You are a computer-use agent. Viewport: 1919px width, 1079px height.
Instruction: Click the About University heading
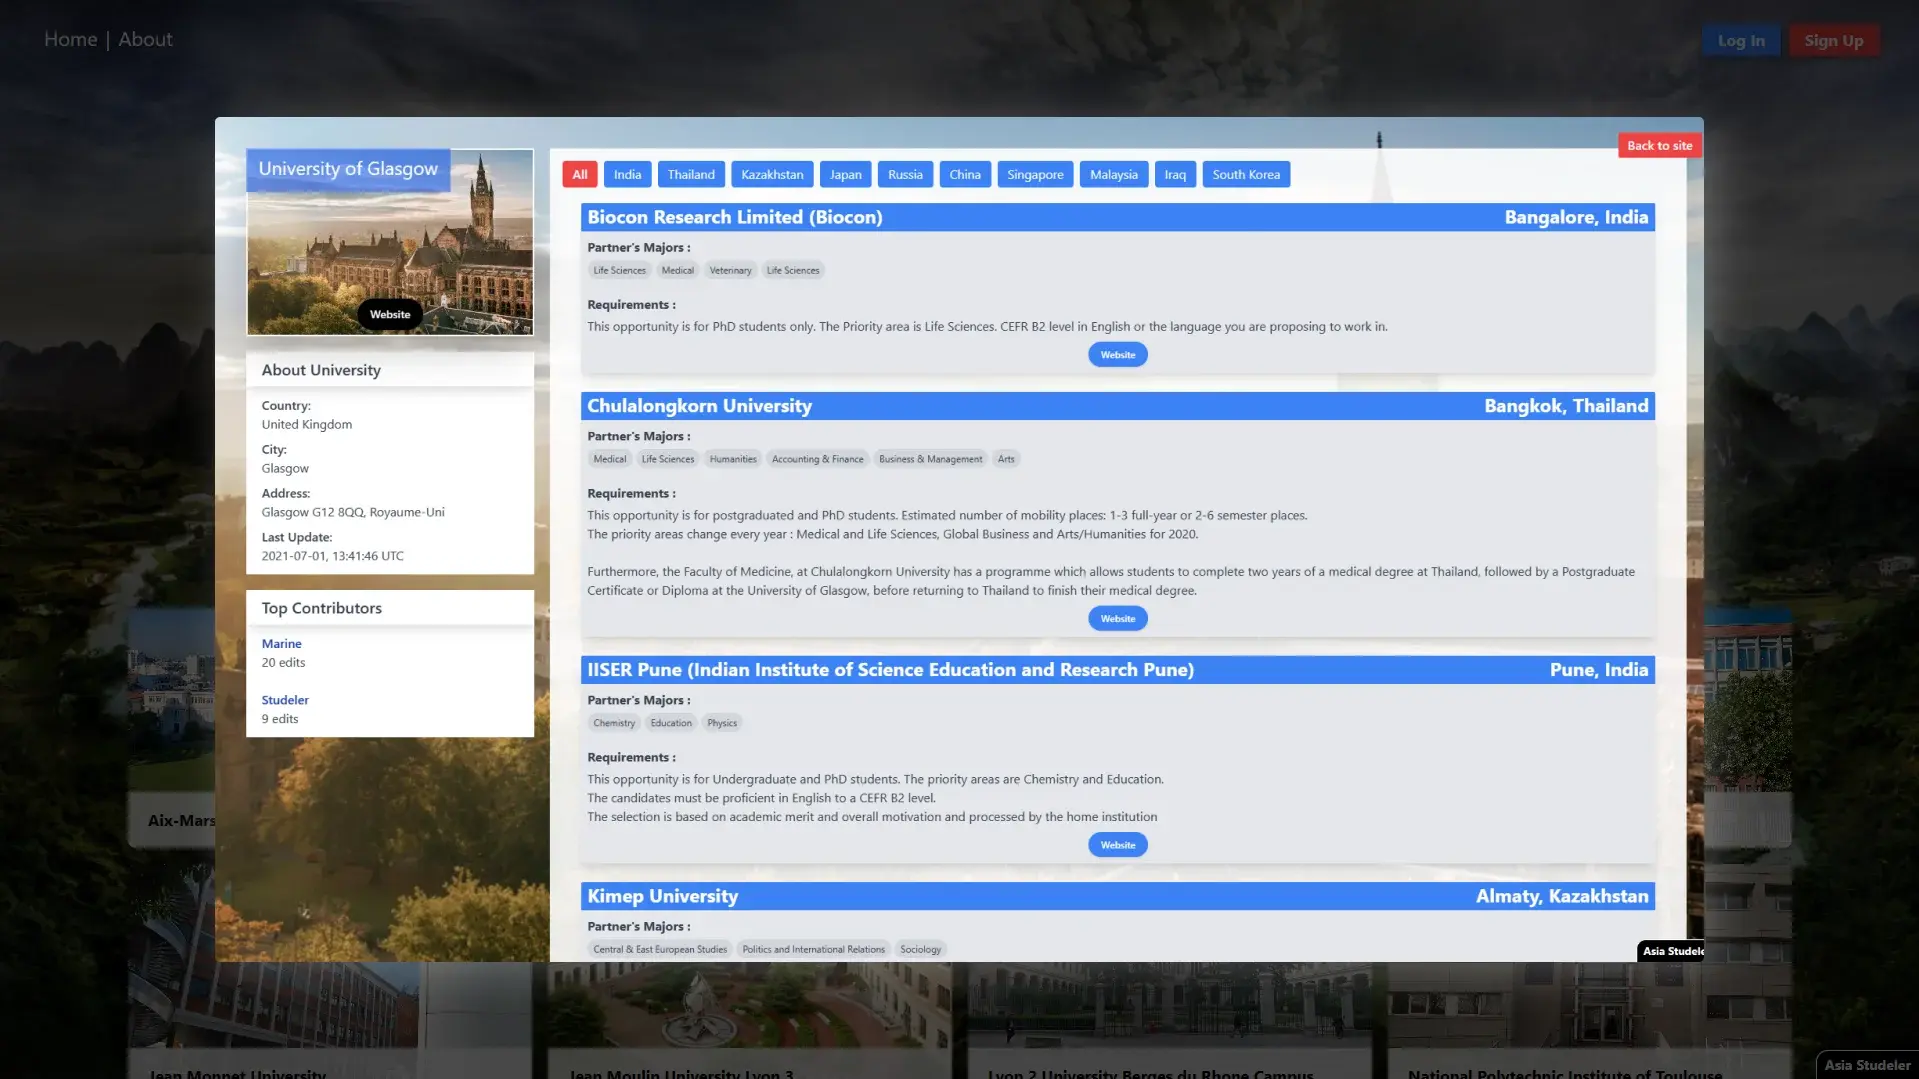(x=321, y=370)
